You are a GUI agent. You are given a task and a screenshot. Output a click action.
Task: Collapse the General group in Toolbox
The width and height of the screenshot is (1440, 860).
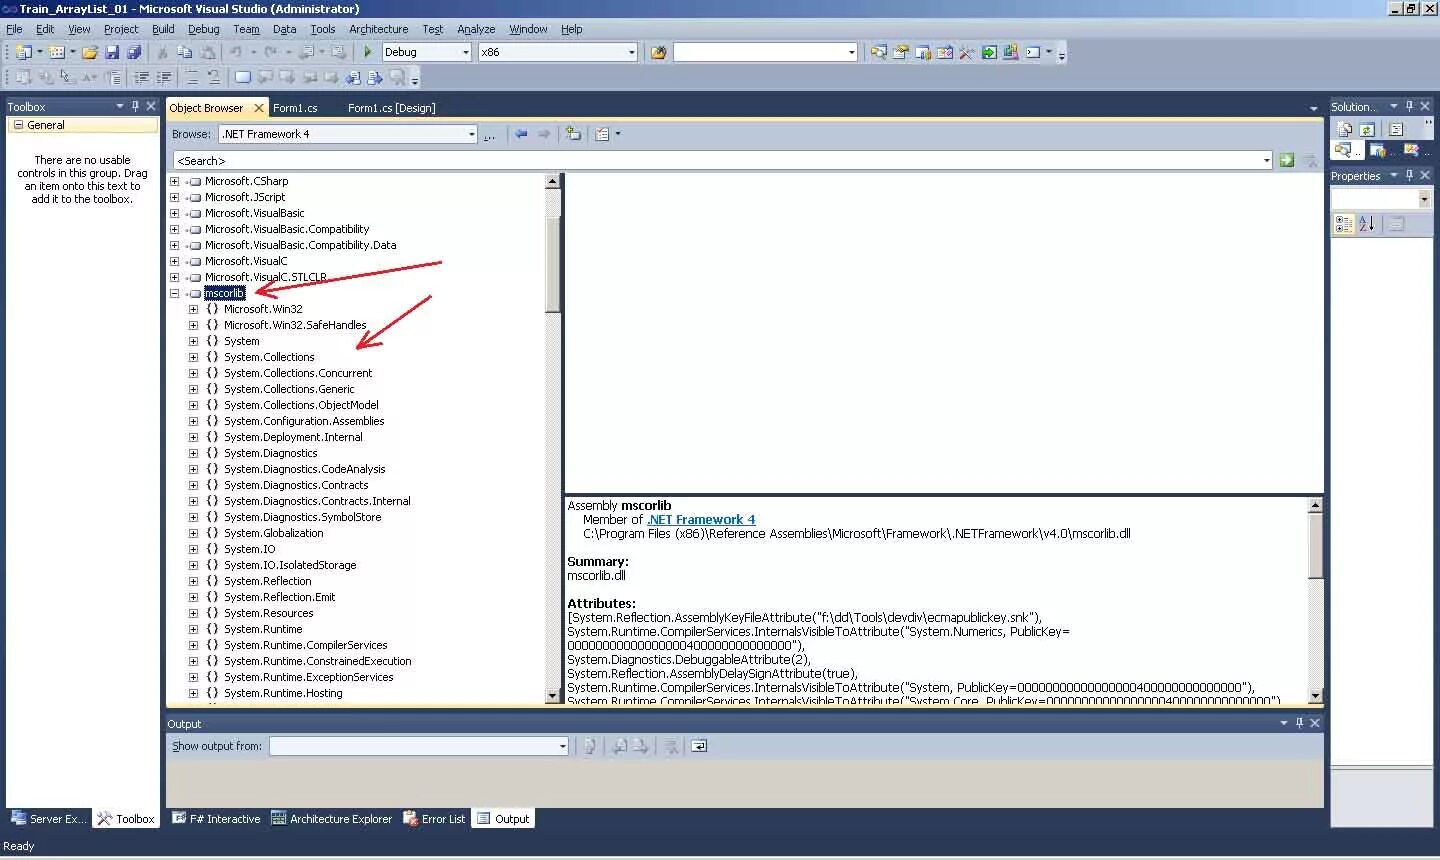[18, 125]
